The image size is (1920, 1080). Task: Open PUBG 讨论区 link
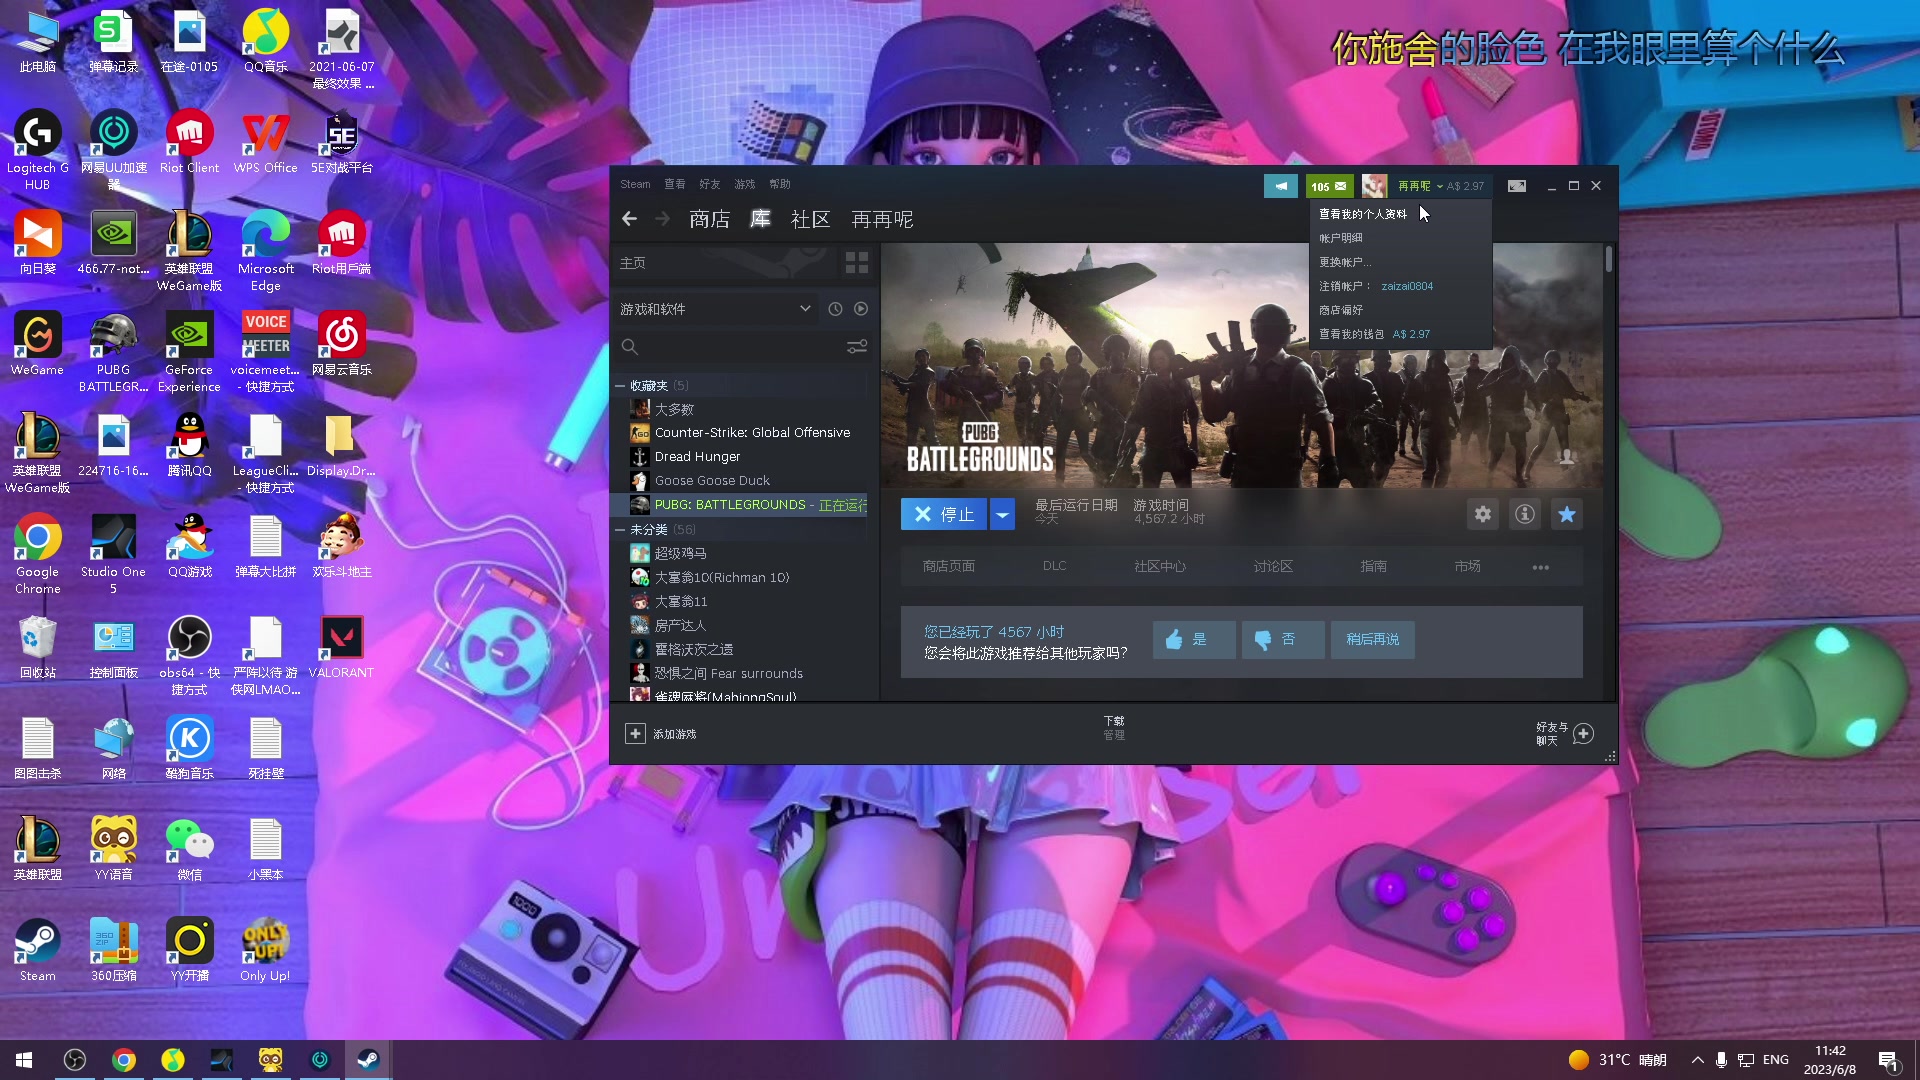tap(1274, 566)
